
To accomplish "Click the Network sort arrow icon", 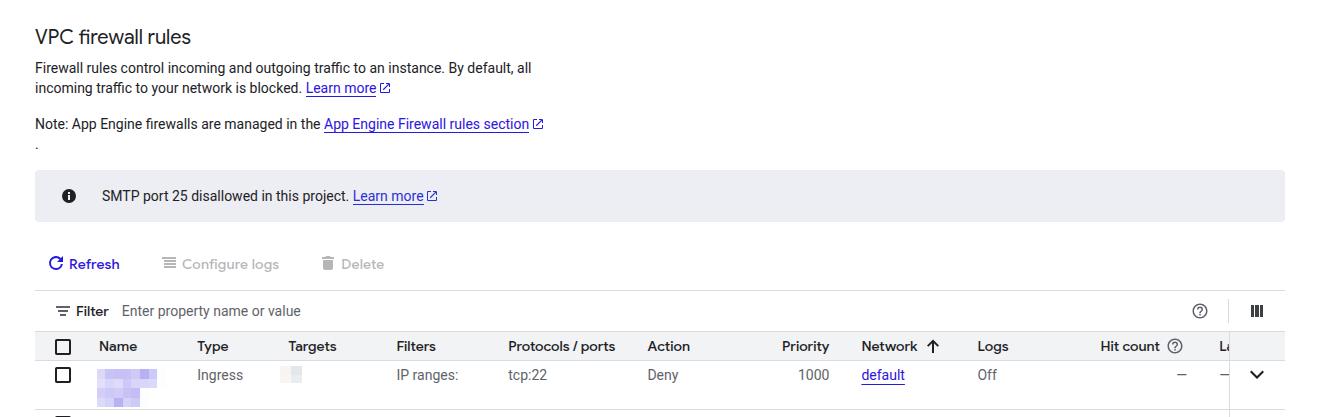I will coord(933,346).
